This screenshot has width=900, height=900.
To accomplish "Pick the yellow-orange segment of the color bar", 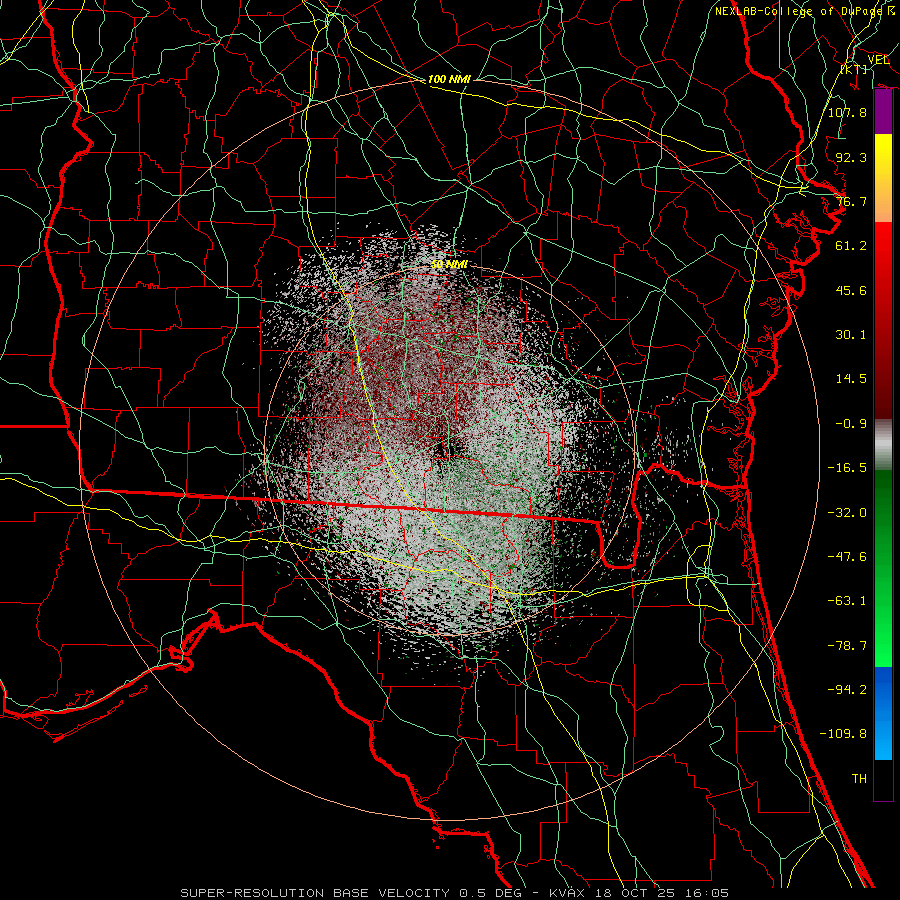I will click(x=883, y=178).
